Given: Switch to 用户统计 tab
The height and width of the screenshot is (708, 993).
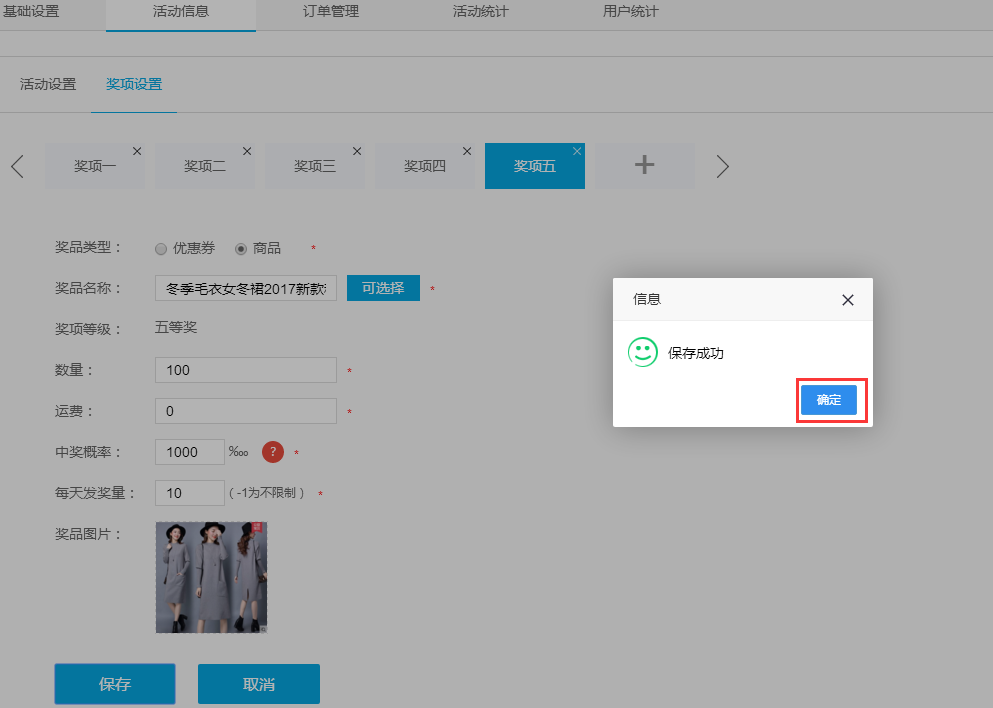Looking at the screenshot, I should [631, 11].
